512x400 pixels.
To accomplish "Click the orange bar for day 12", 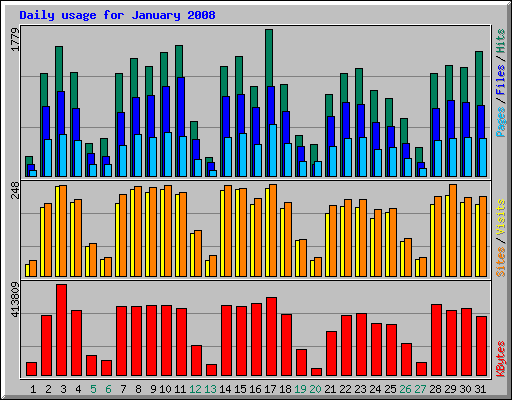I will tap(198, 253).
